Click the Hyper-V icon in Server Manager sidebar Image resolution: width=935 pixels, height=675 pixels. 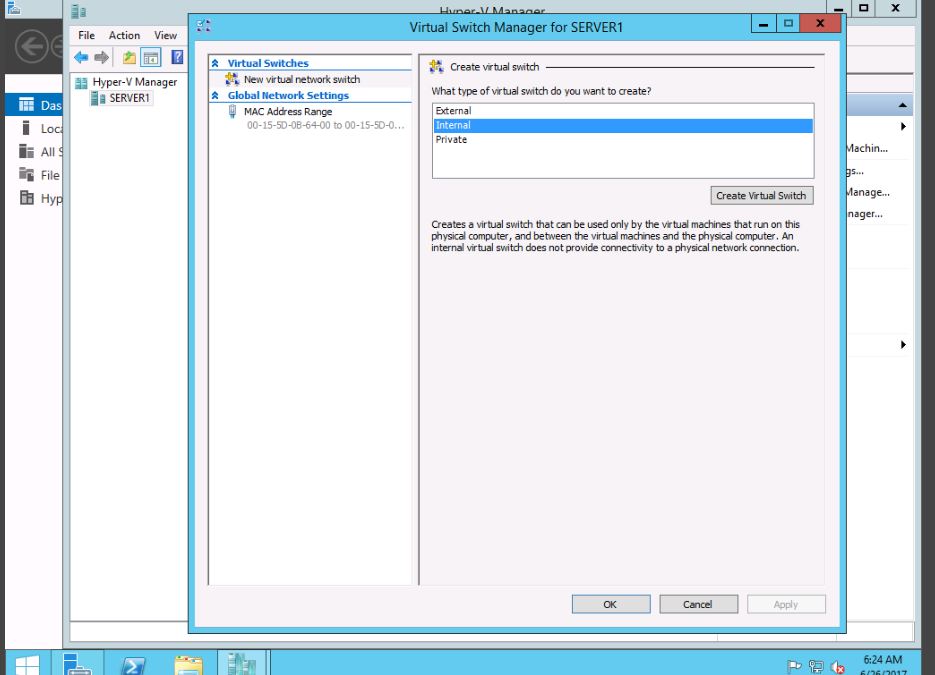point(26,197)
